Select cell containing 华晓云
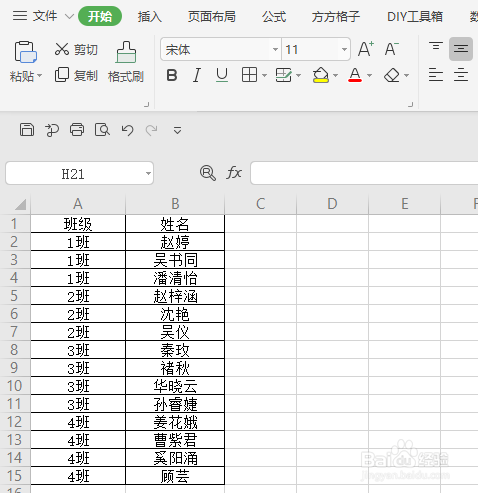Screen dimensions: 478x493 point(175,386)
